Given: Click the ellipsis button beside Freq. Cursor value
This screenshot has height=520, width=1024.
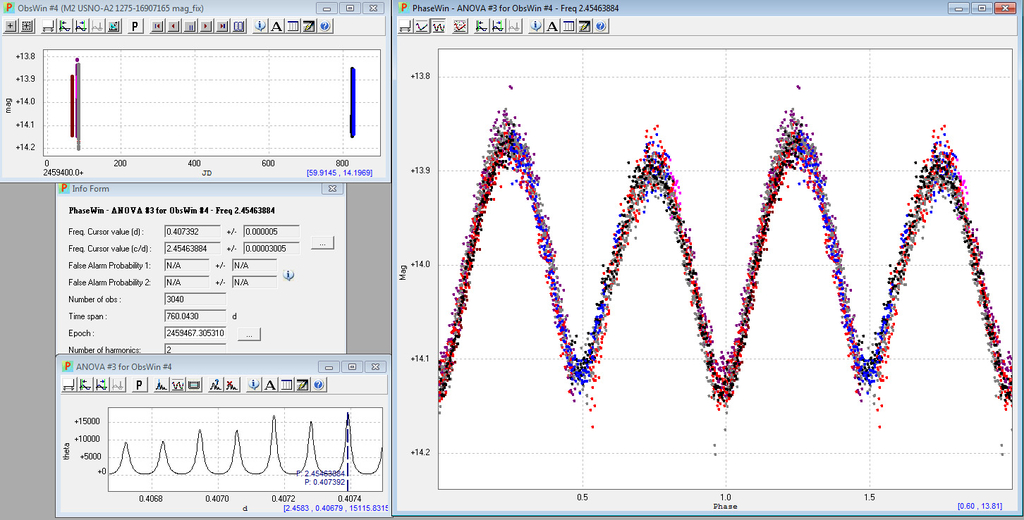Looking at the screenshot, I should tap(322, 243).
